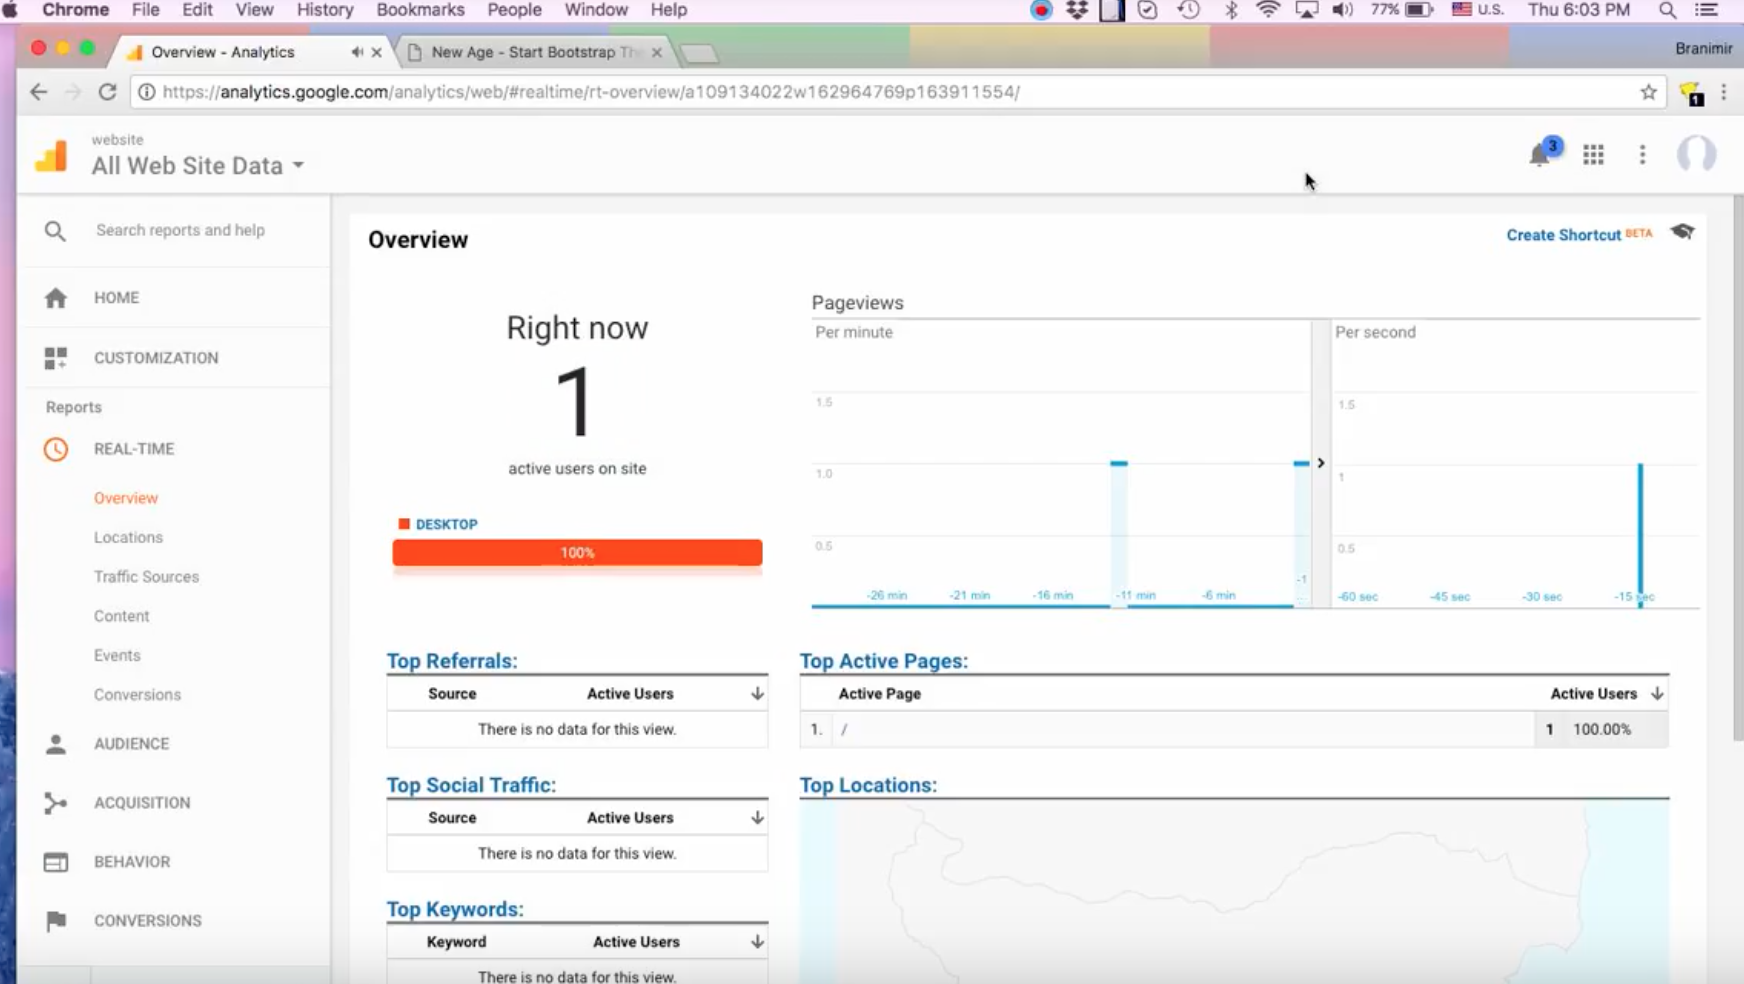
Task: Click the Create Shortcut link
Action: point(1563,235)
